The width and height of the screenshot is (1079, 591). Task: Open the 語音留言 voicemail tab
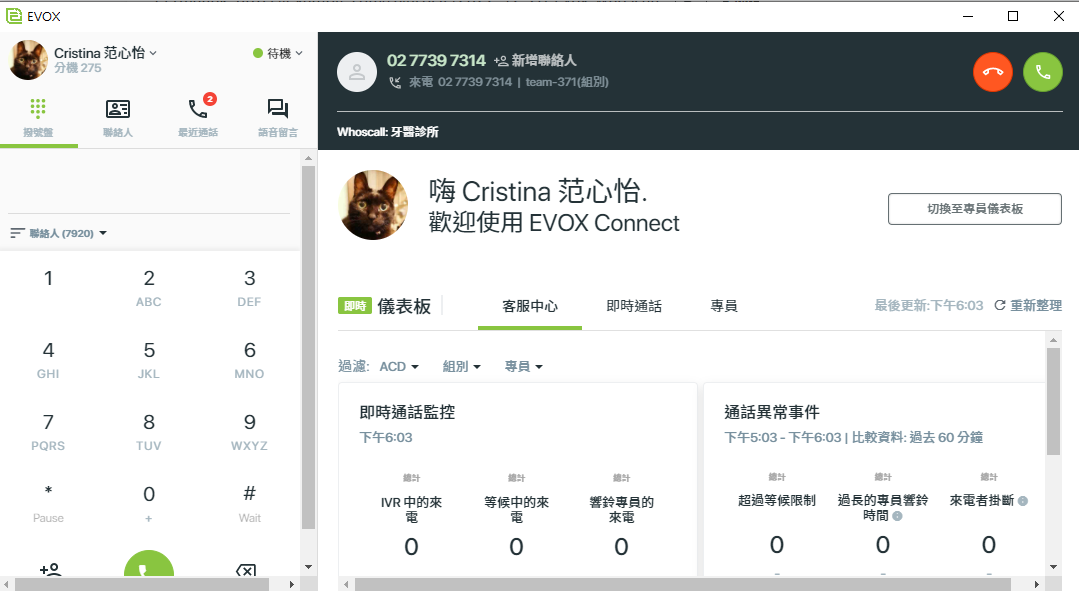pos(278,118)
